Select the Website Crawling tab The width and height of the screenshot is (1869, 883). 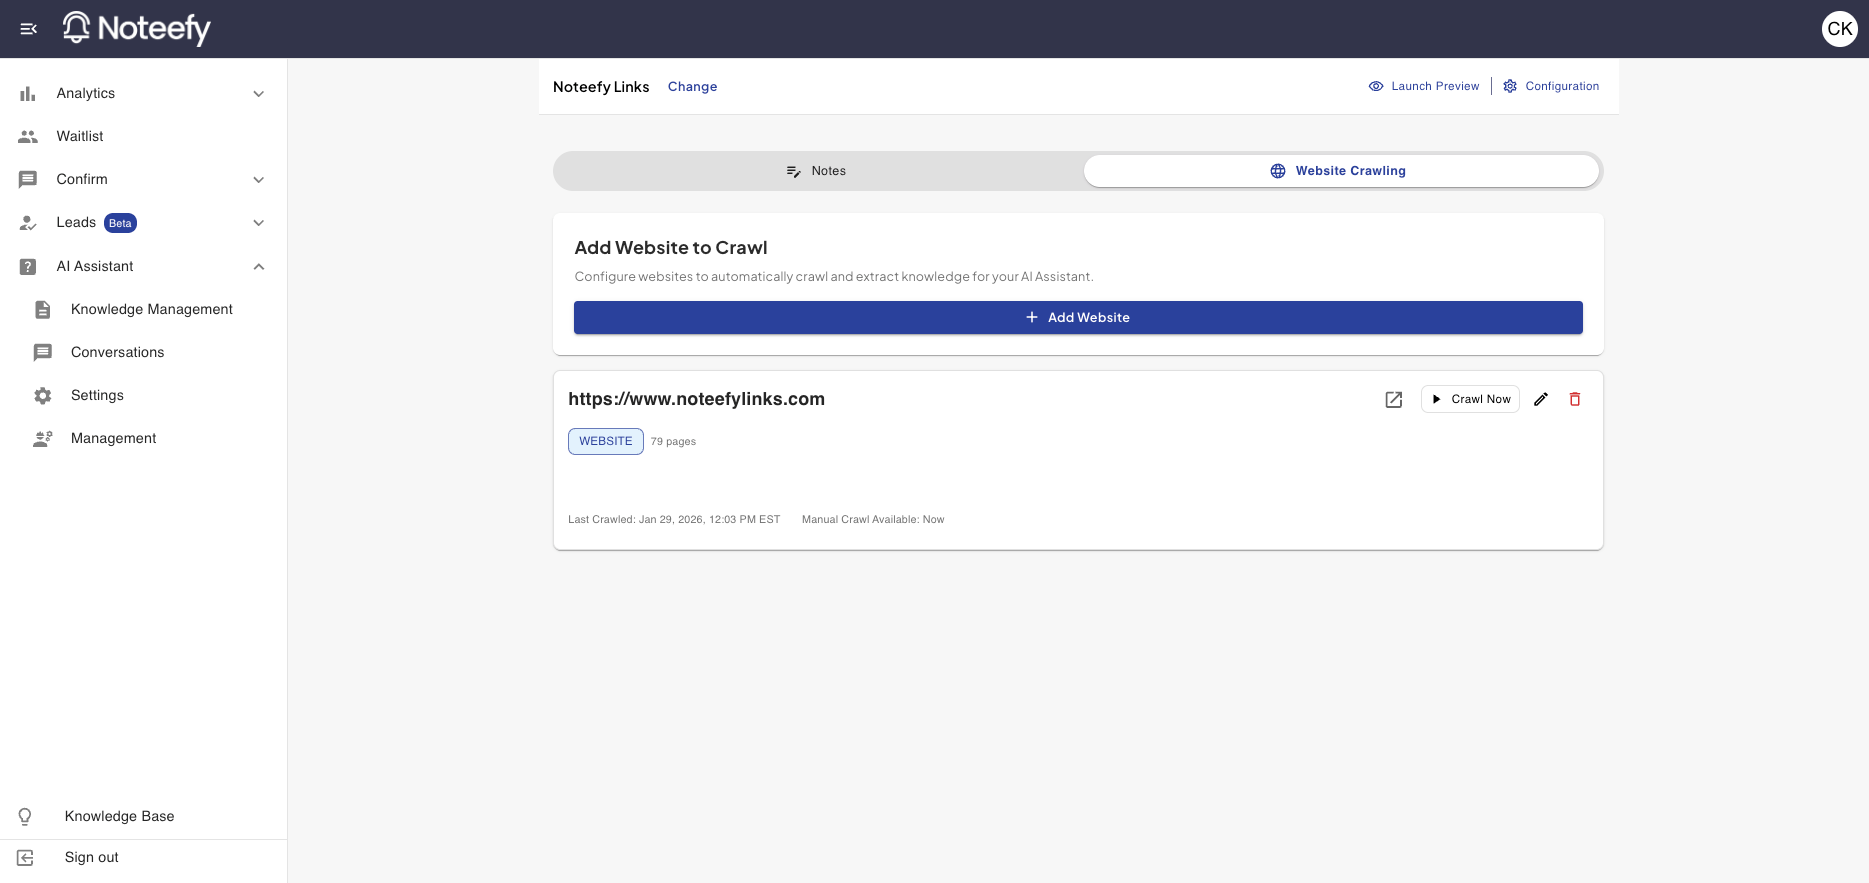pos(1340,171)
